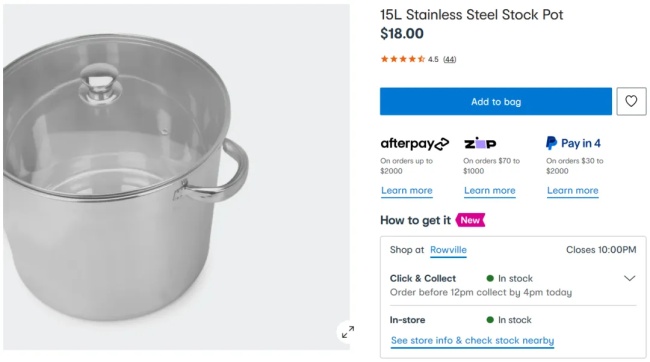Expand product image to fullscreen
Screen dimensions: 650x362
(x=348, y=332)
